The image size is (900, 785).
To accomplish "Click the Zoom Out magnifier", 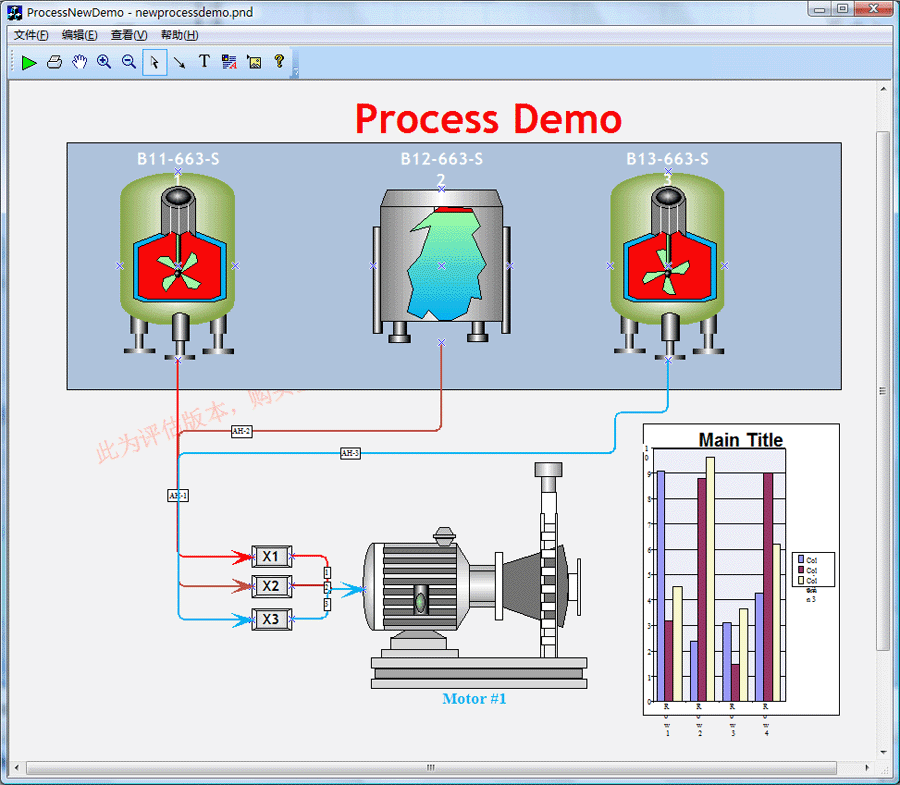I will click(129, 62).
